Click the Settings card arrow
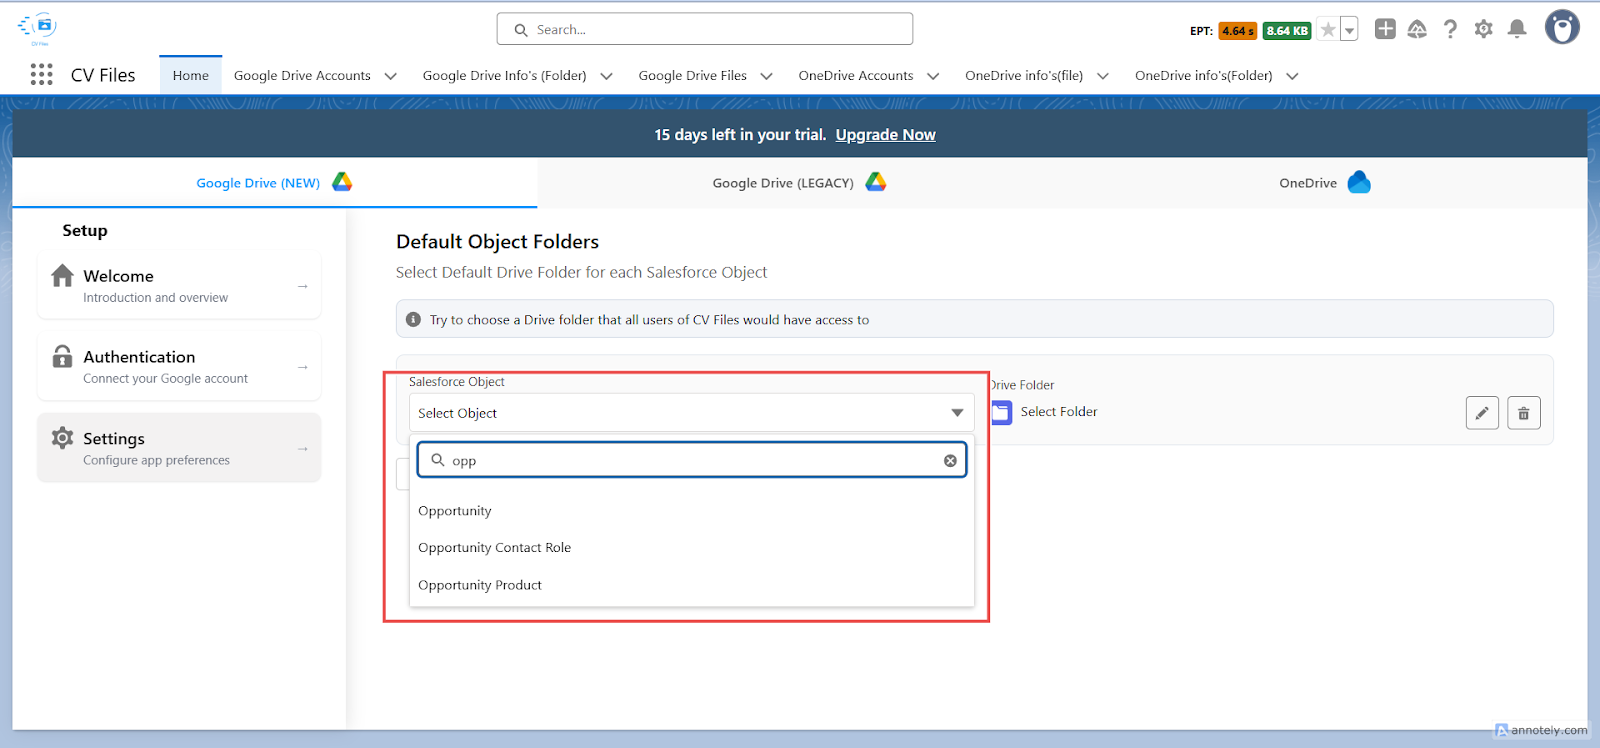The width and height of the screenshot is (1600, 748). [x=302, y=449]
